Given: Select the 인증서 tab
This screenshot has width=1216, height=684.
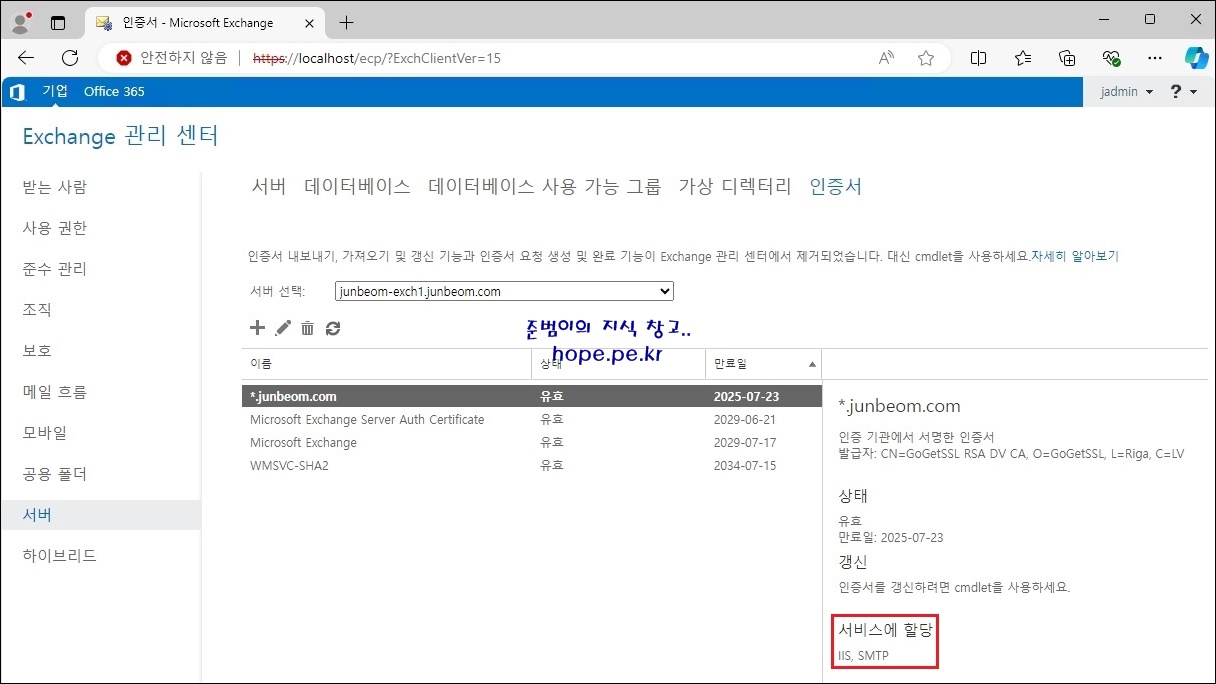Looking at the screenshot, I should click(x=835, y=186).
